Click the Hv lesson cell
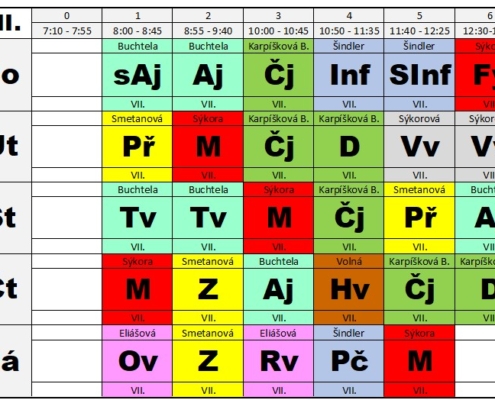Image resolution: width=495 pixels, height=400 pixels. [349, 289]
